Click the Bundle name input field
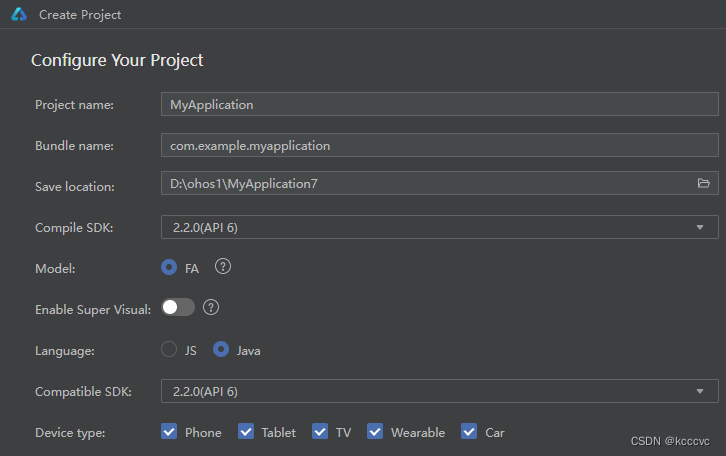This screenshot has width=726, height=456. 439,145
